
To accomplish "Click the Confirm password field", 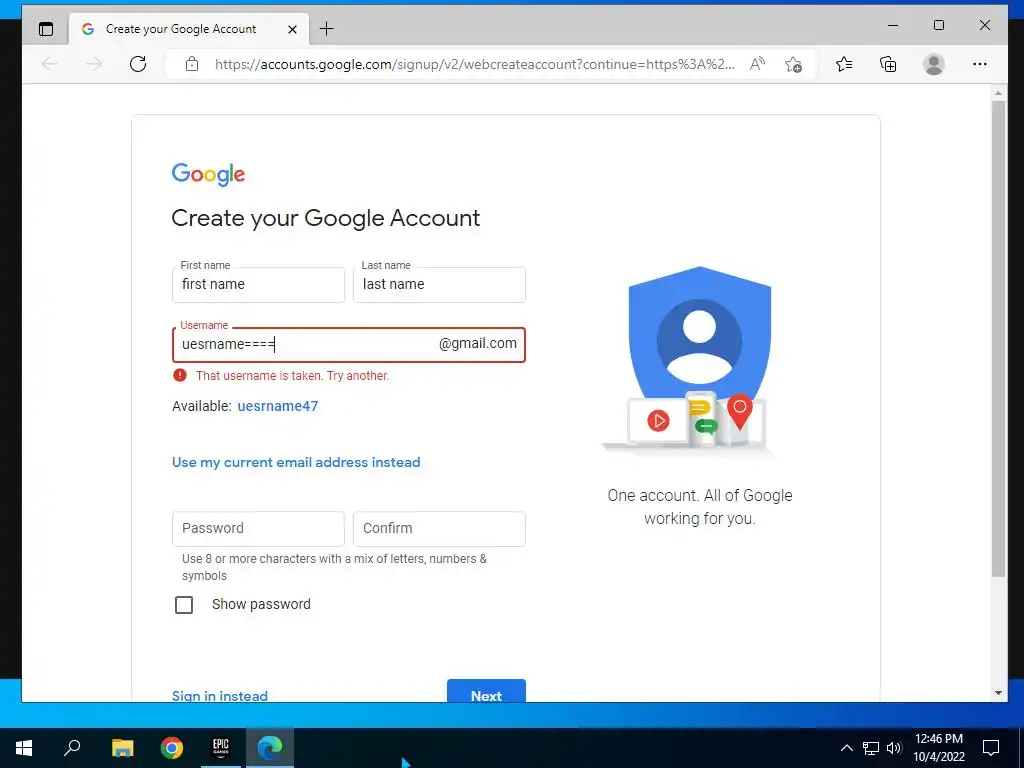I will [439, 529].
